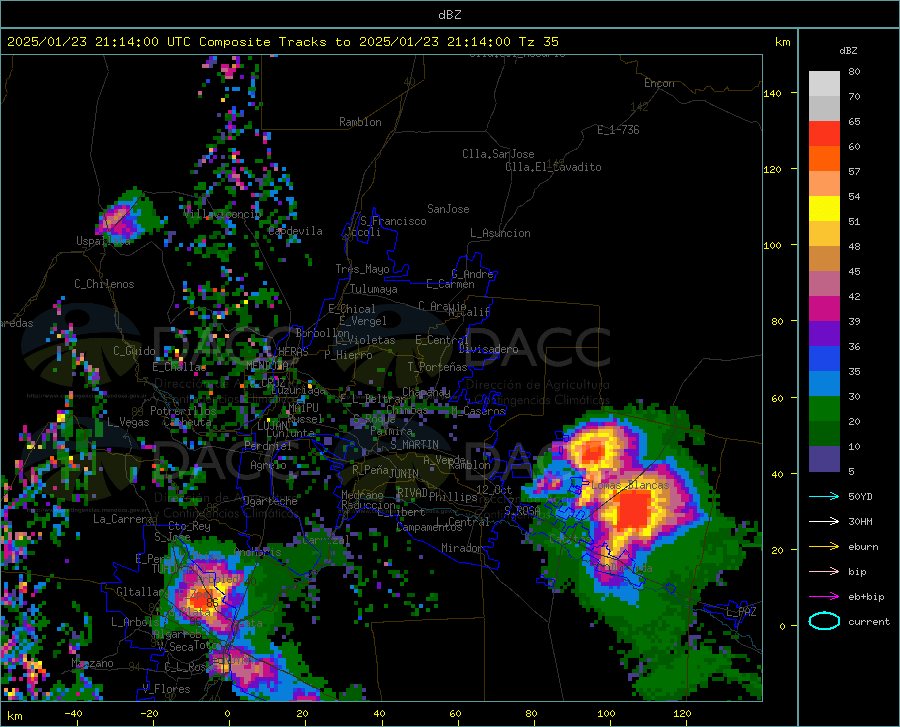Click the 'C_Chilenos' map label

click(104, 284)
